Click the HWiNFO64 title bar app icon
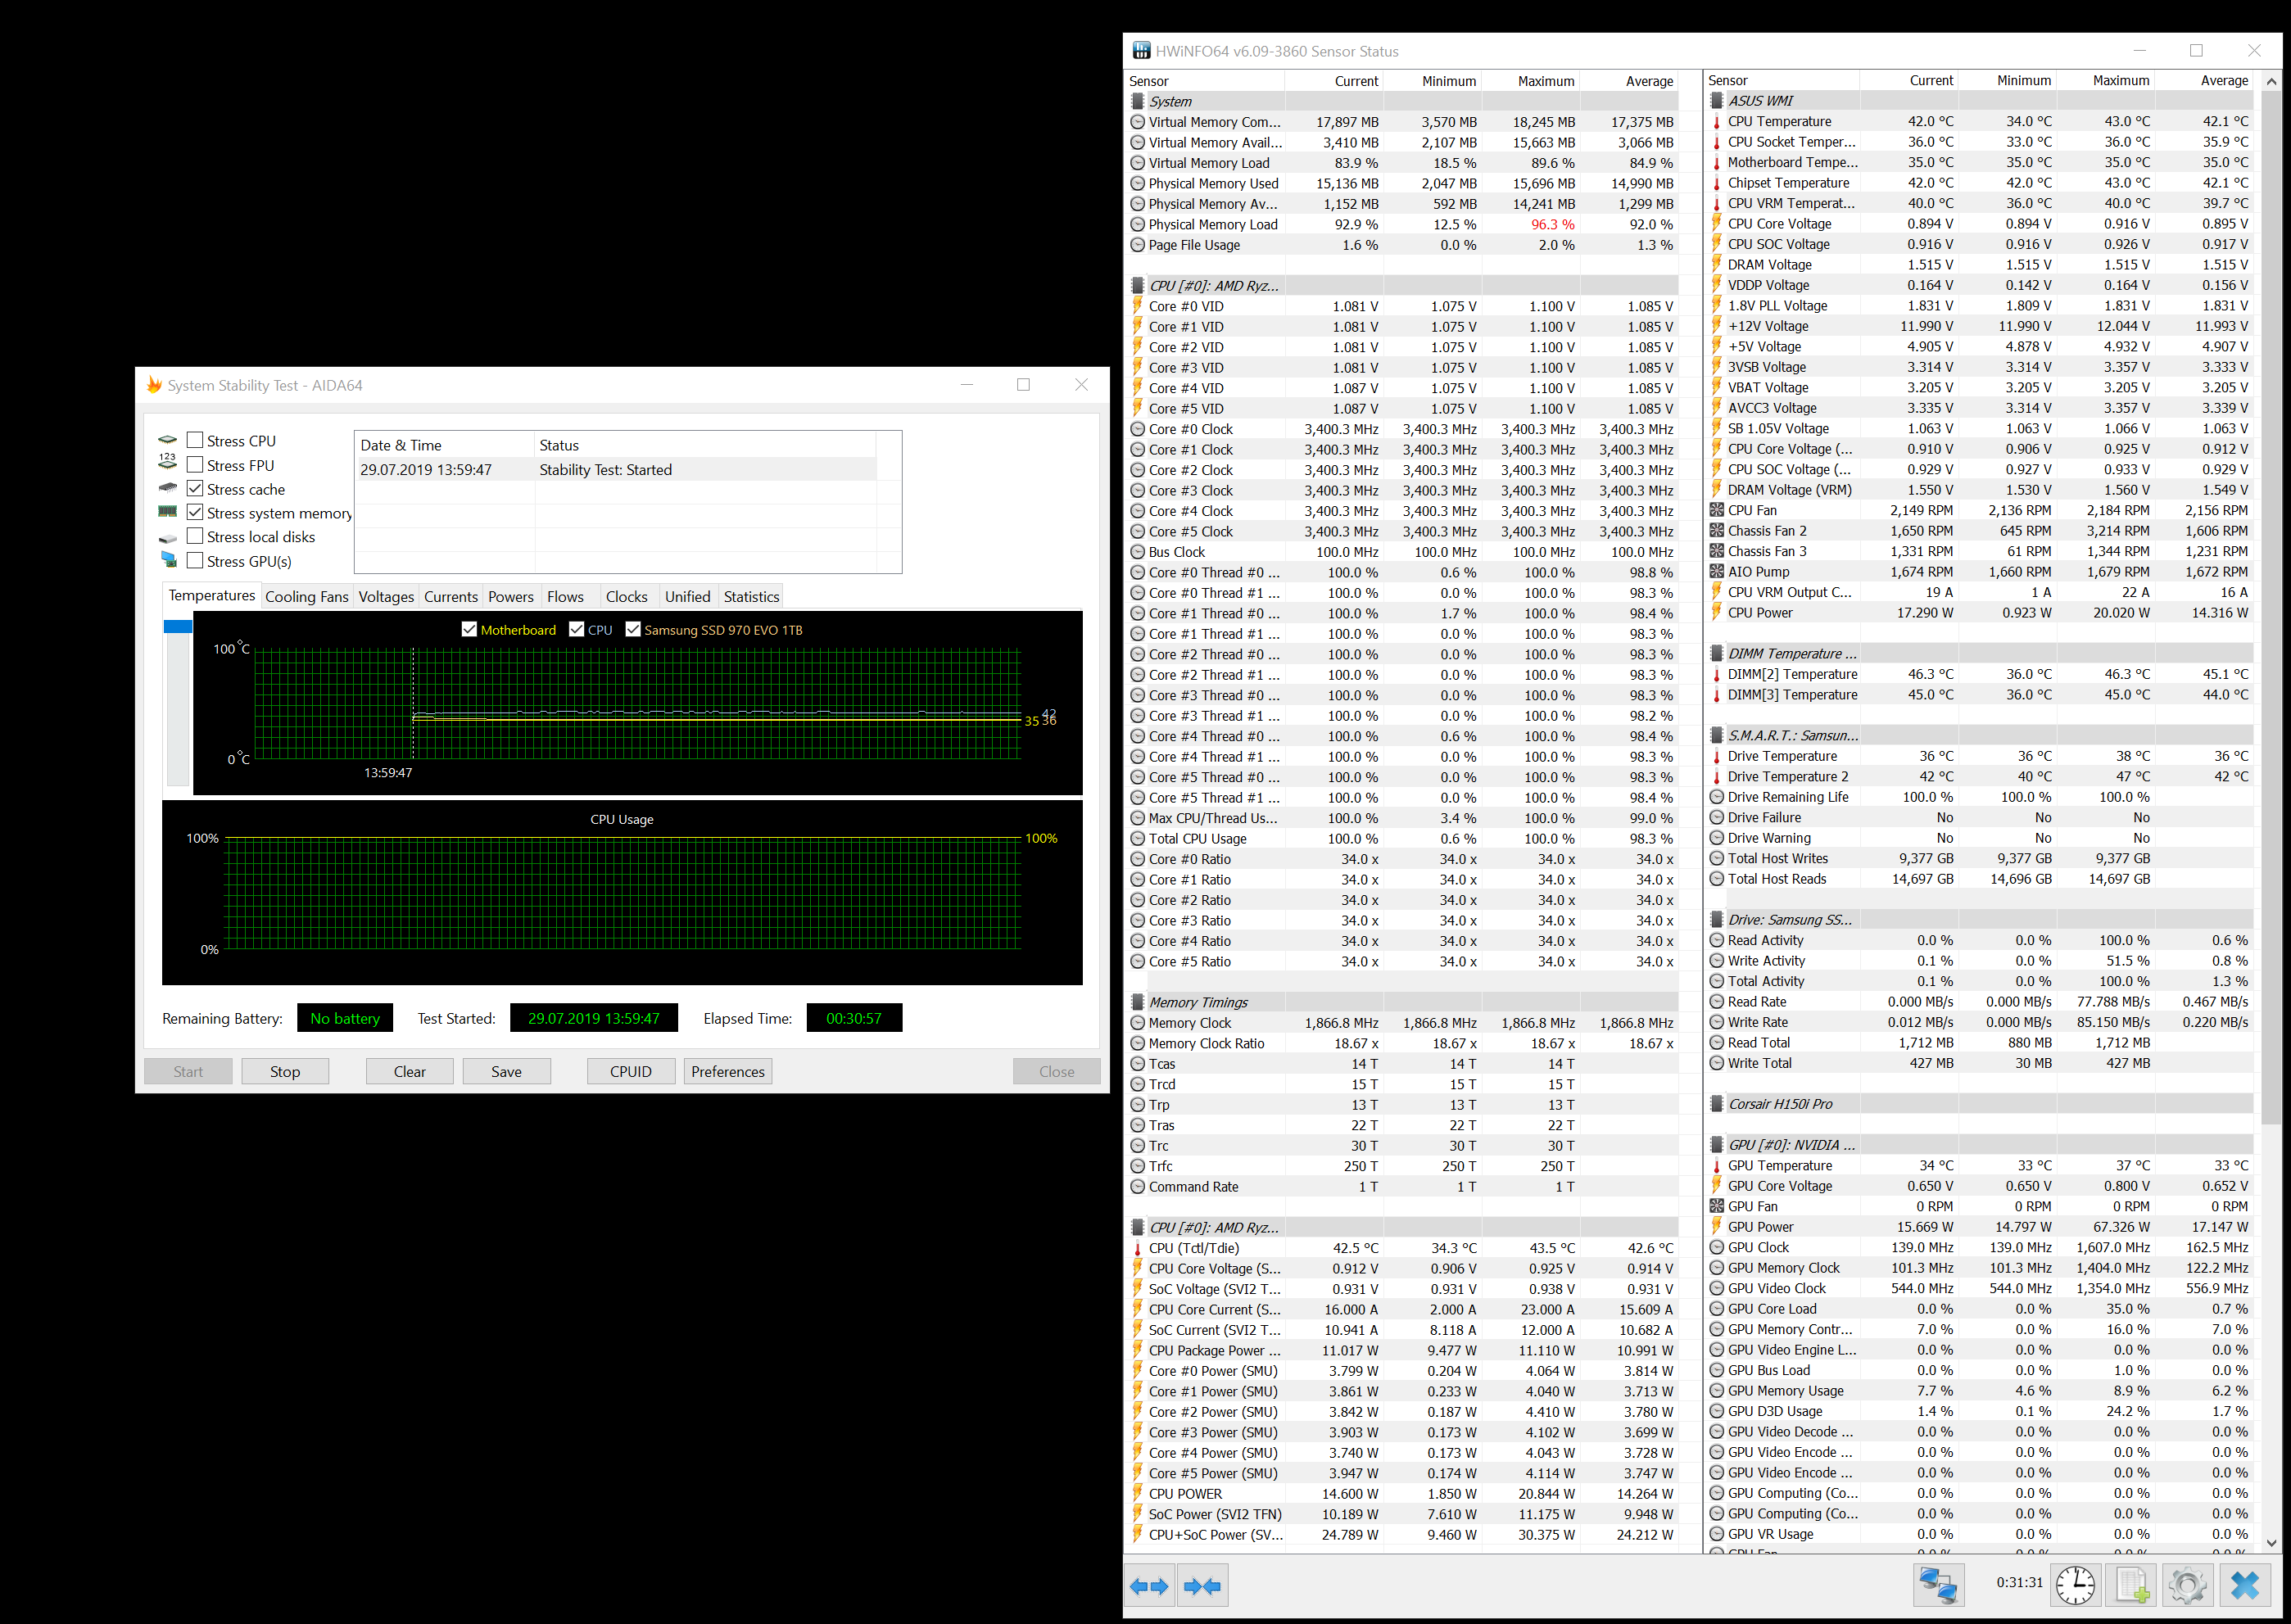Viewport: 2291px width, 1624px height. [1141, 51]
